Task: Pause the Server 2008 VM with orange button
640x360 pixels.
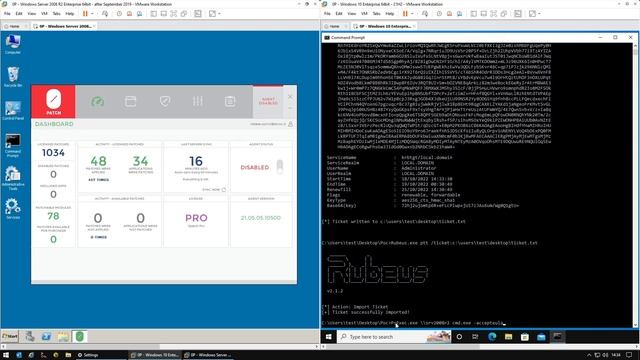Action: coord(85,13)
